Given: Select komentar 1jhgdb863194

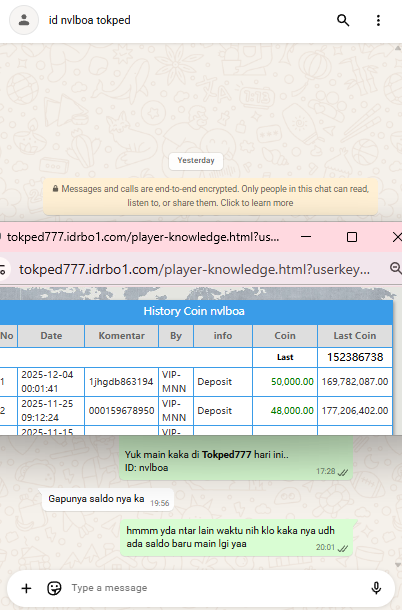Looking at the screenshot, I should click(121, 382).
